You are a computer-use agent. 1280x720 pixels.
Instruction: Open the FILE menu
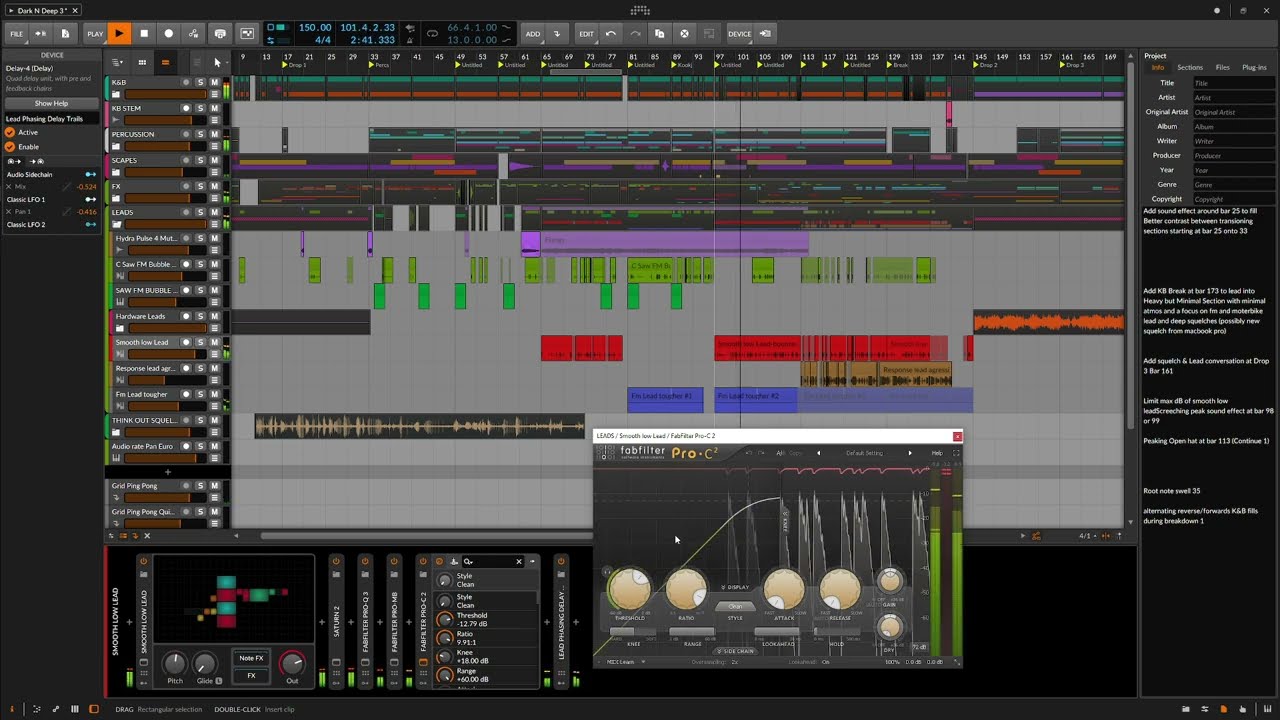(17, 33)
